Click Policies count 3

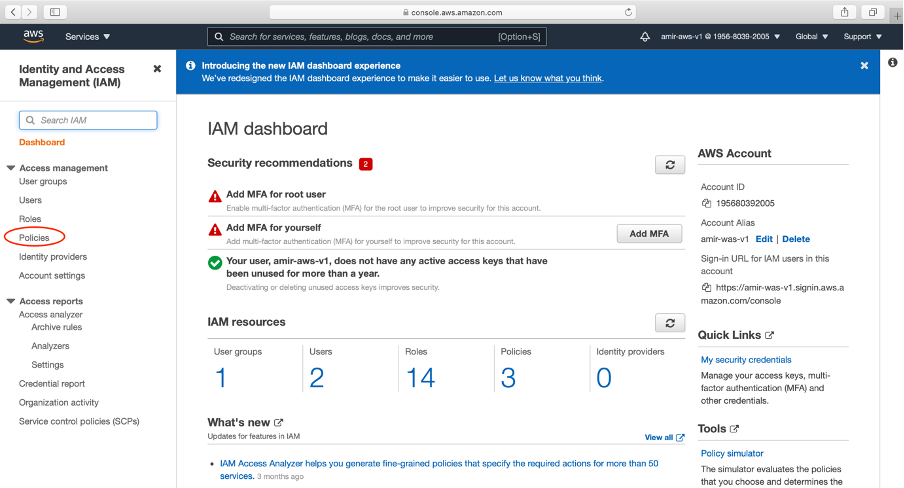pos(508,378)
